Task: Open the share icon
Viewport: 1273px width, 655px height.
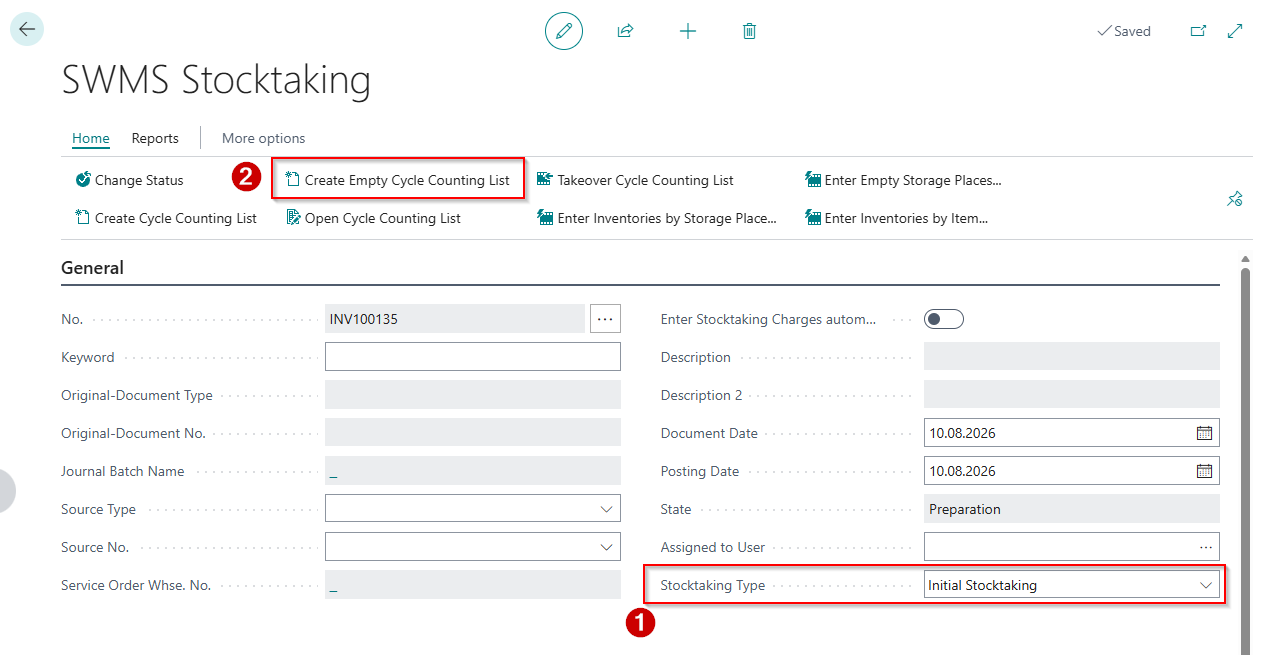Action: (x=625, y=31)
